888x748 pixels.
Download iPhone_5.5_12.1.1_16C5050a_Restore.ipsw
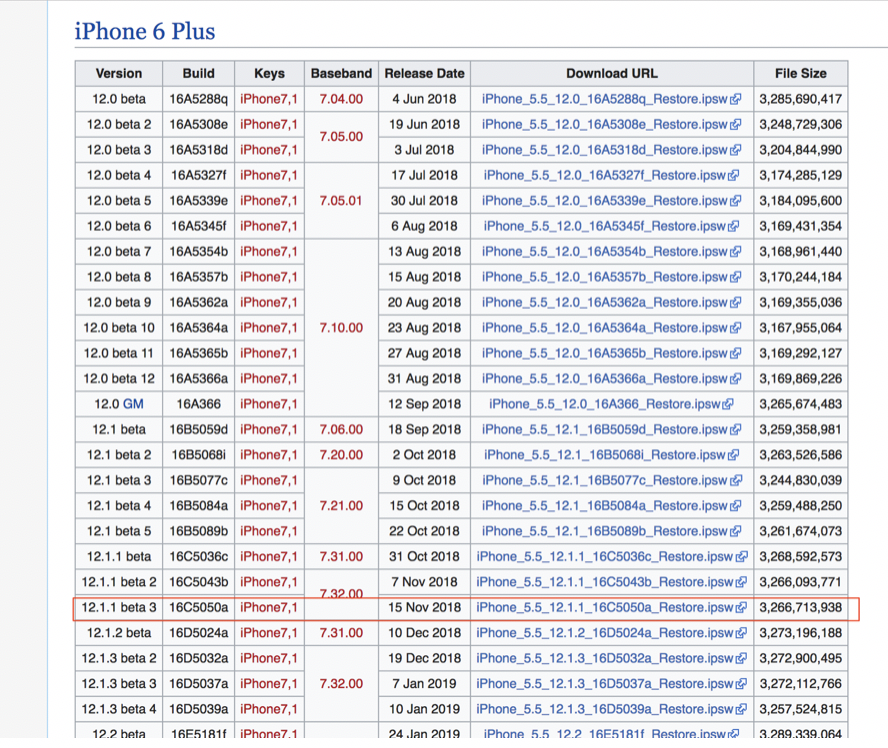[611, 608]
